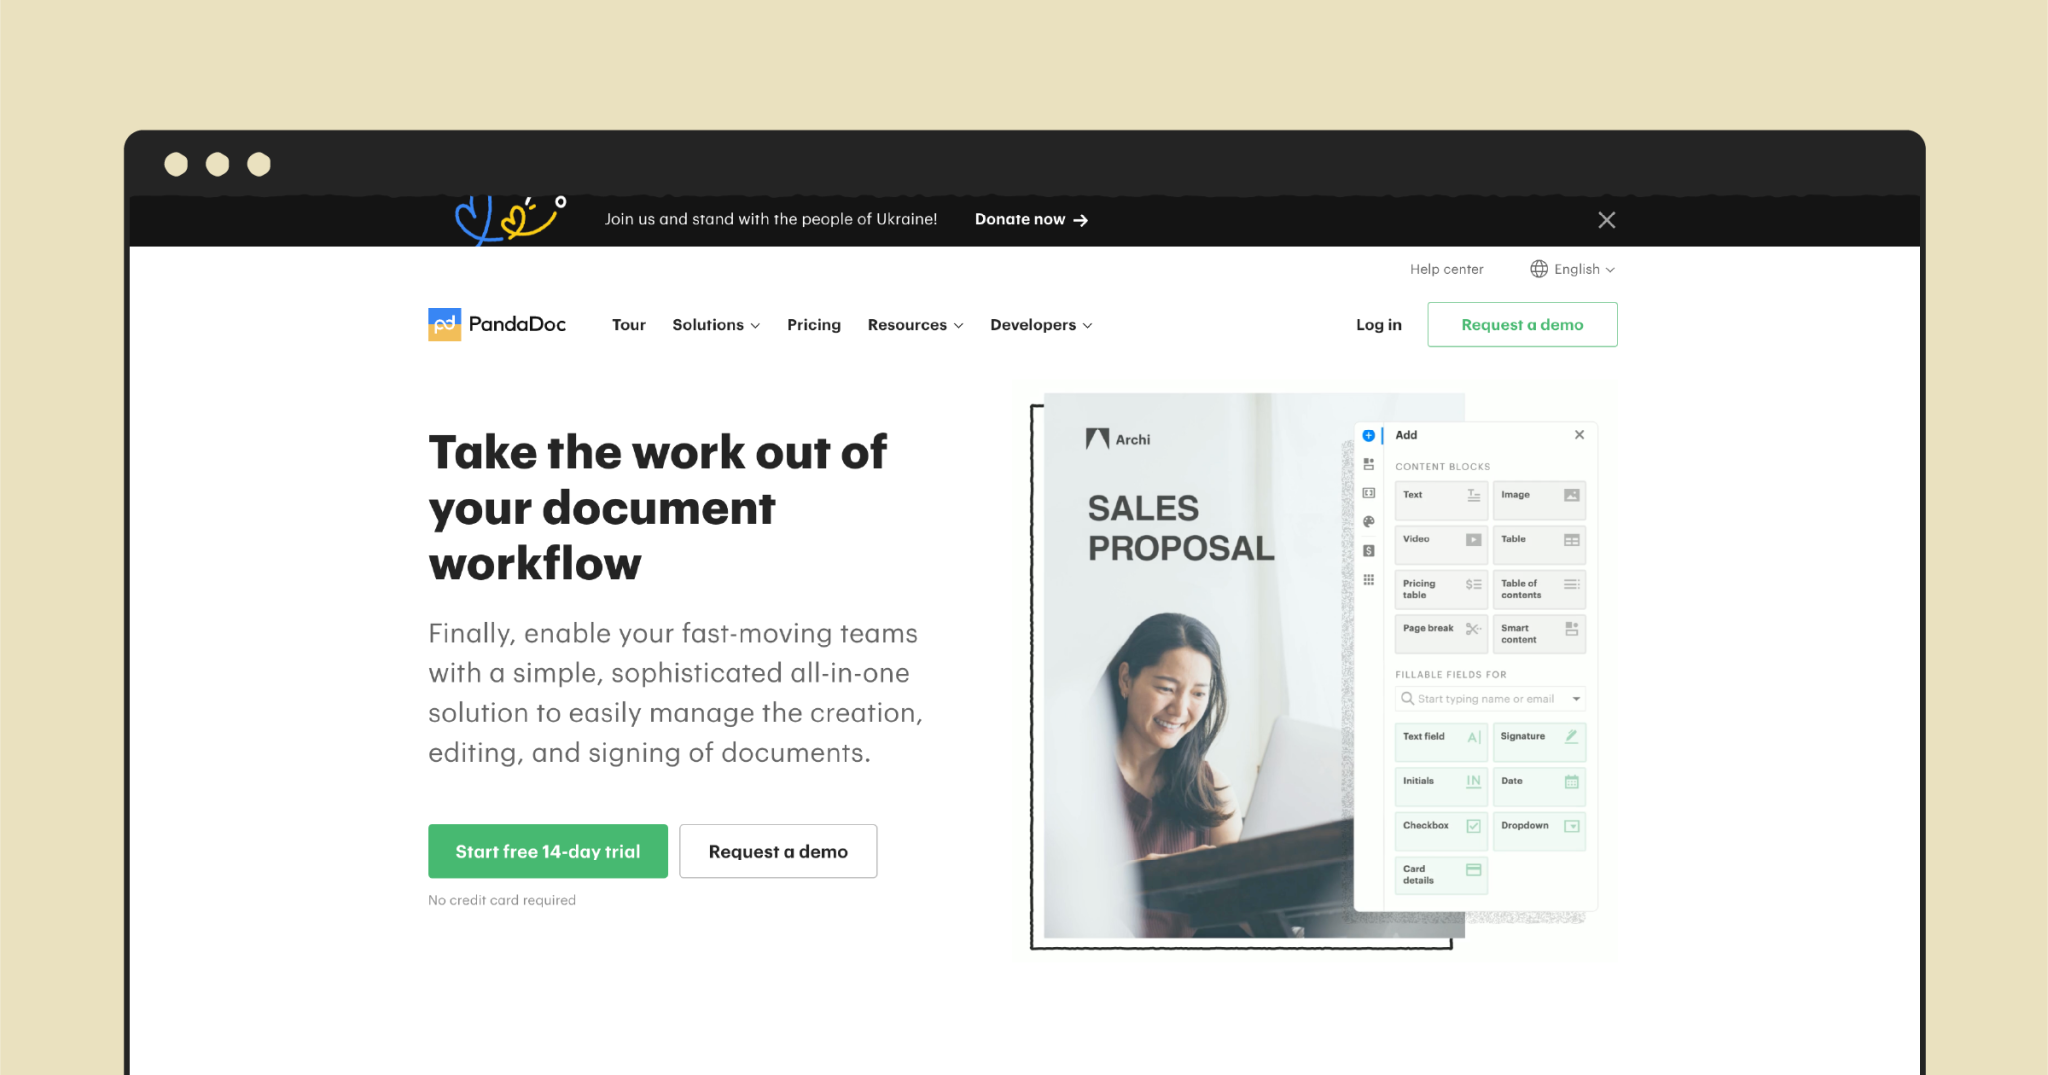
Task: Click the blue plus Add icon in the sidebar
Action: click(x=1368, y=435)
